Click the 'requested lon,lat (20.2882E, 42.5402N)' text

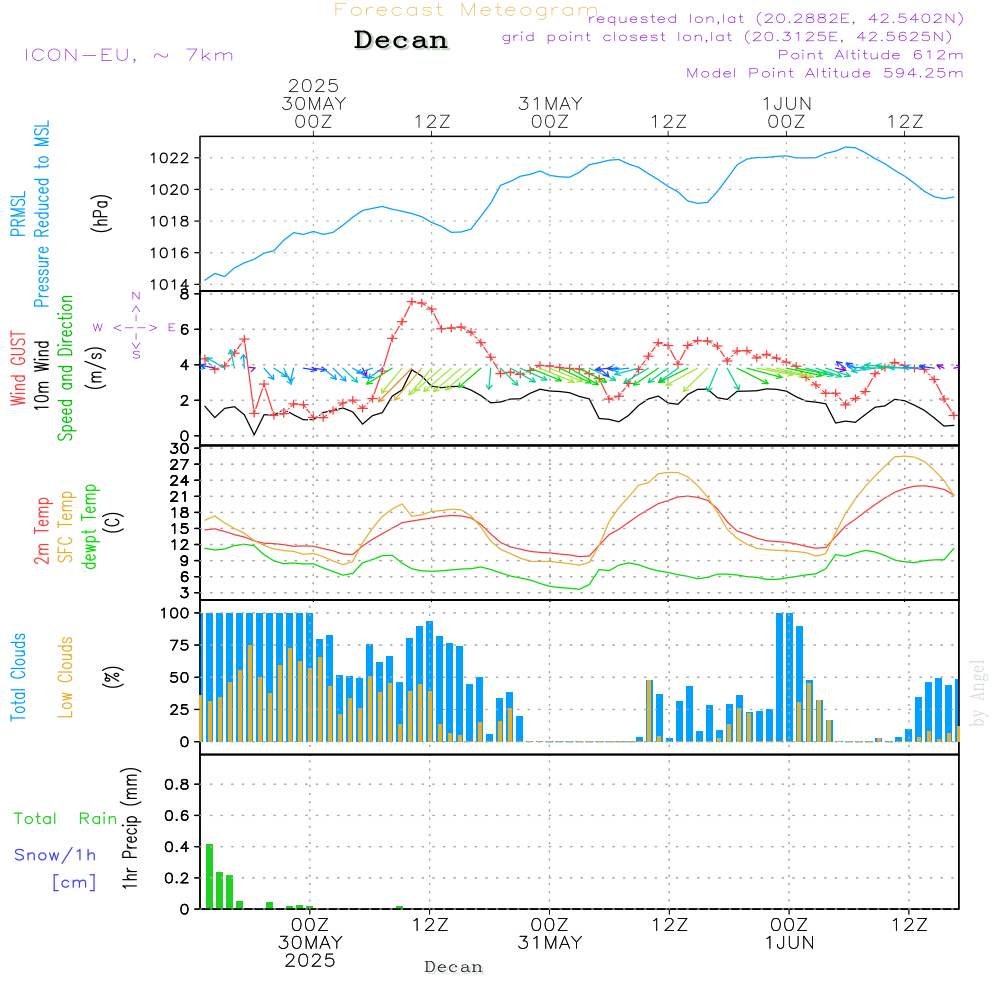775,18
